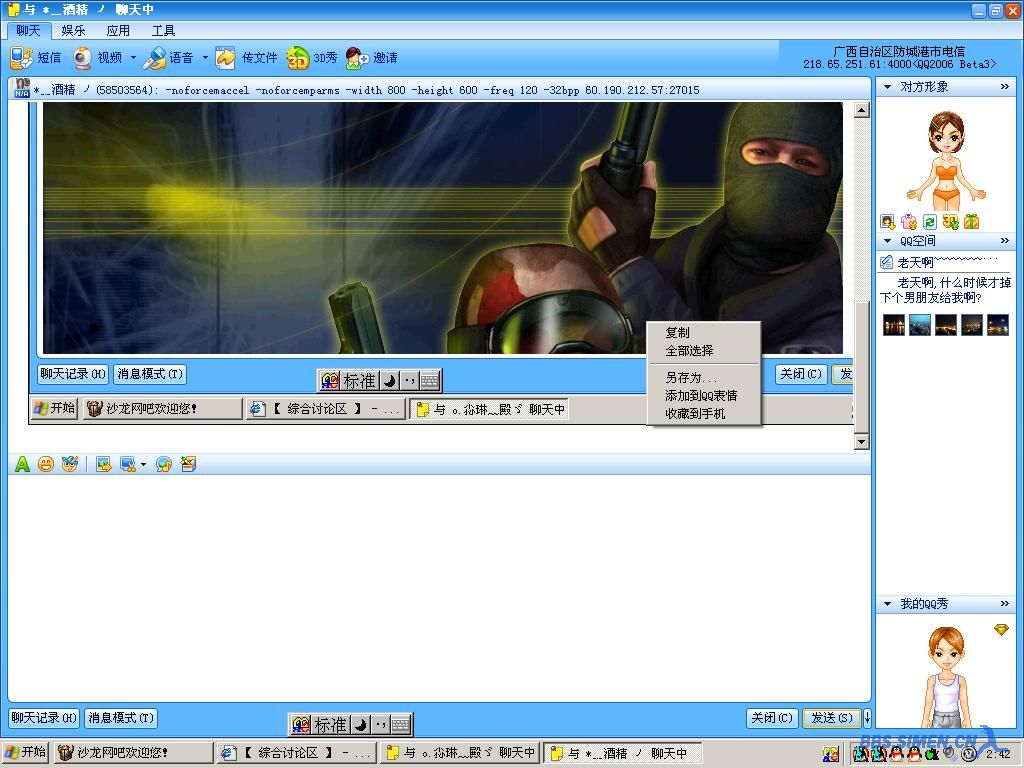
Task: Click the music share bubble icon
Action: tap(164, 464)
